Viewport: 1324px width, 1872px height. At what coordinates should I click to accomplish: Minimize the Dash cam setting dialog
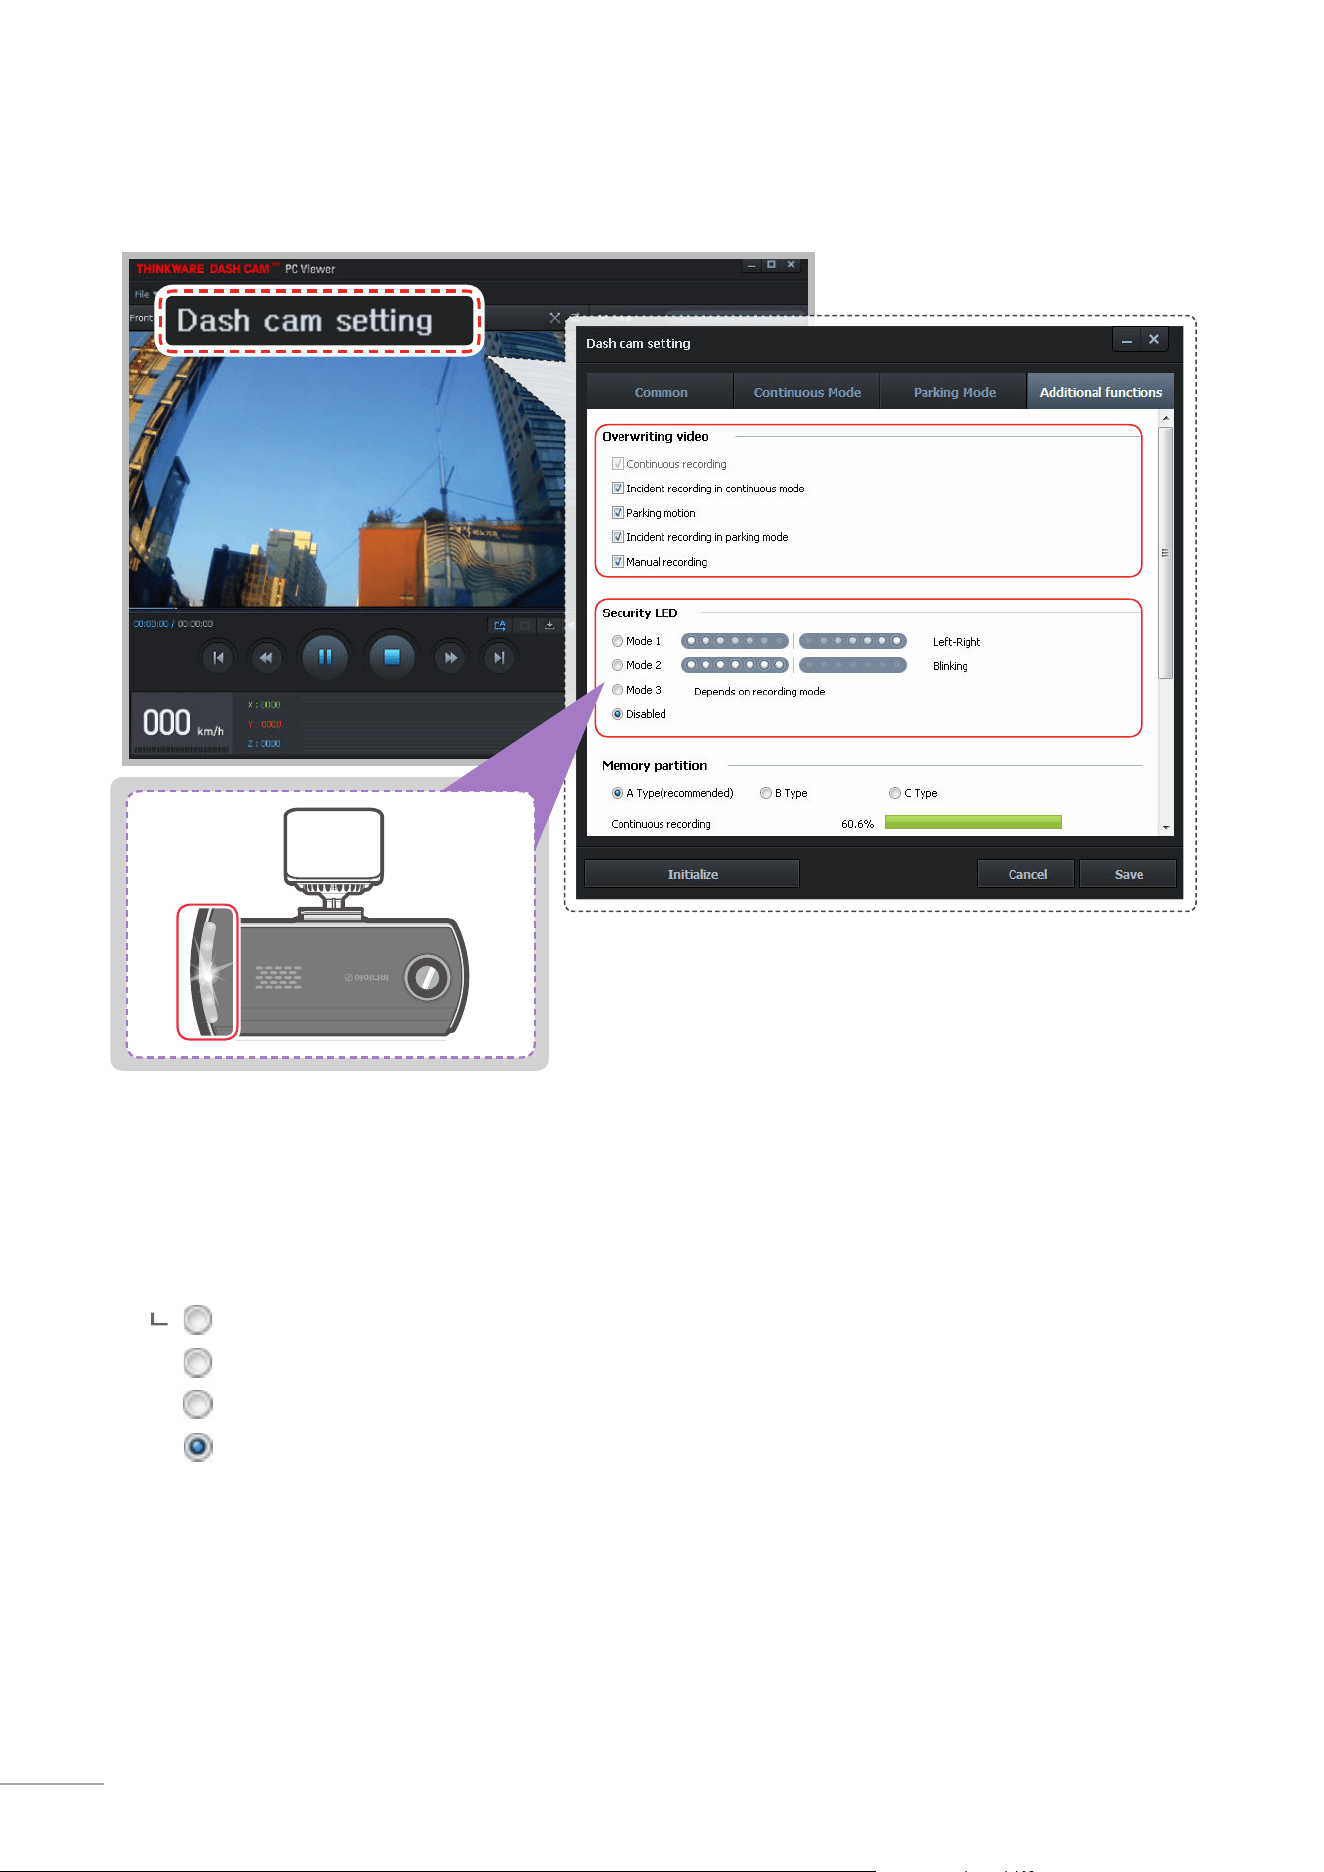coord(1127,340)
